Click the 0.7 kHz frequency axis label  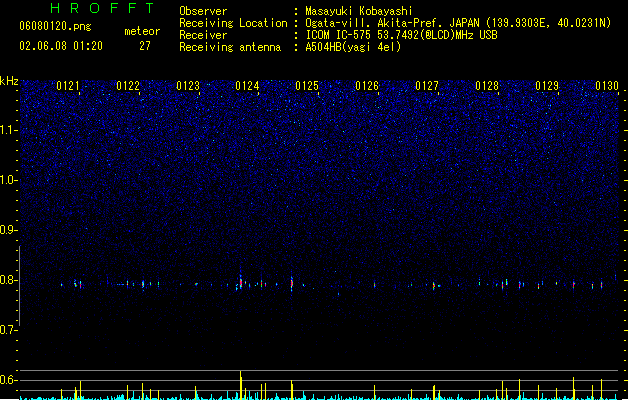pos(8,330)
